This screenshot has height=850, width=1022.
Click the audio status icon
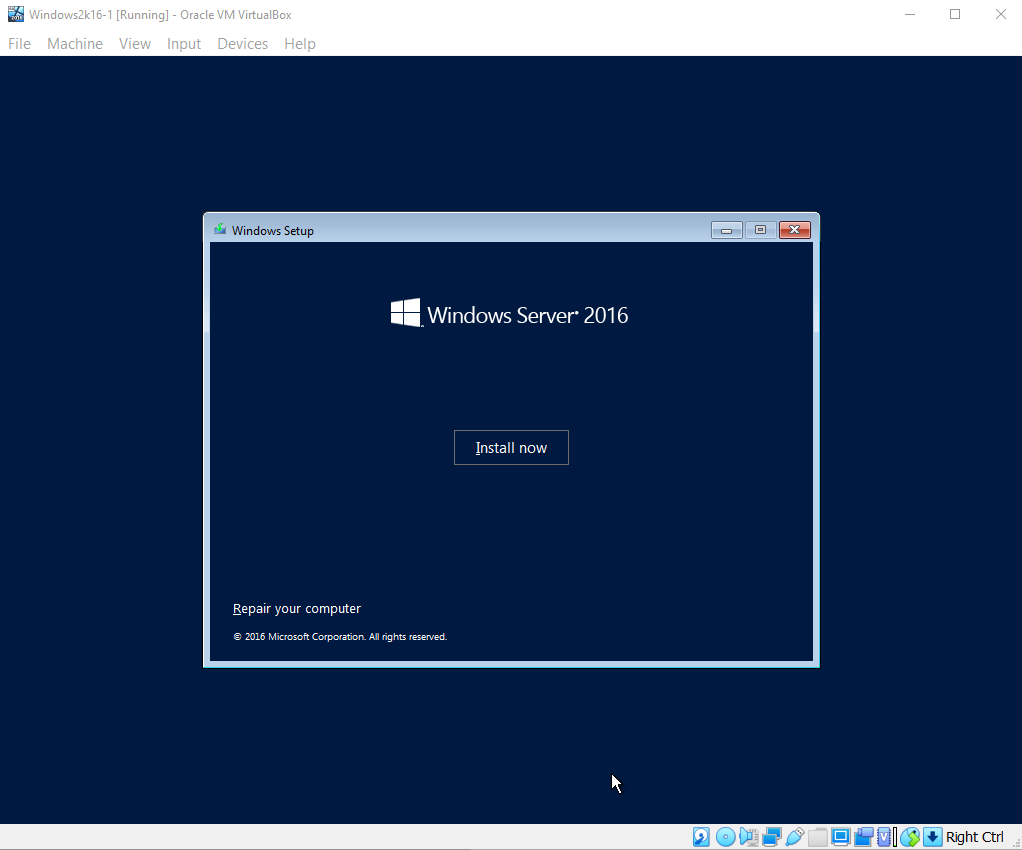pos(749,837)
